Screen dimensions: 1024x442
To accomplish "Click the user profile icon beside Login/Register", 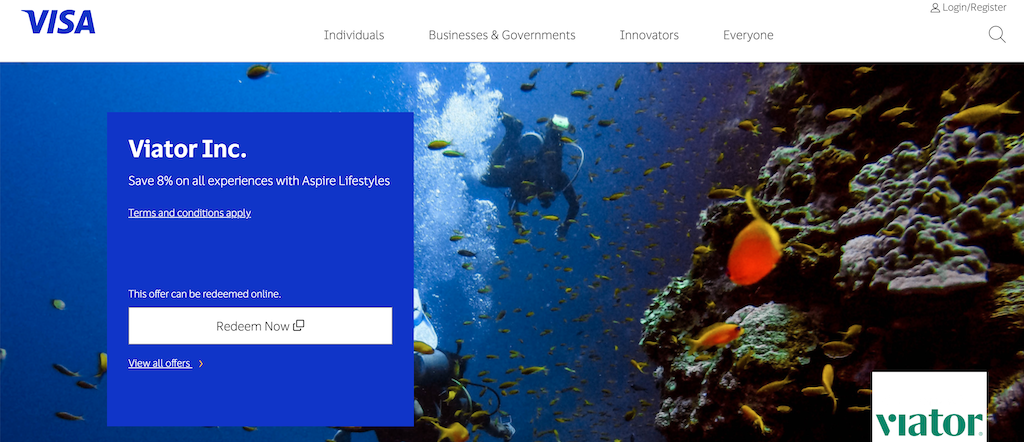I will point(935,8).
